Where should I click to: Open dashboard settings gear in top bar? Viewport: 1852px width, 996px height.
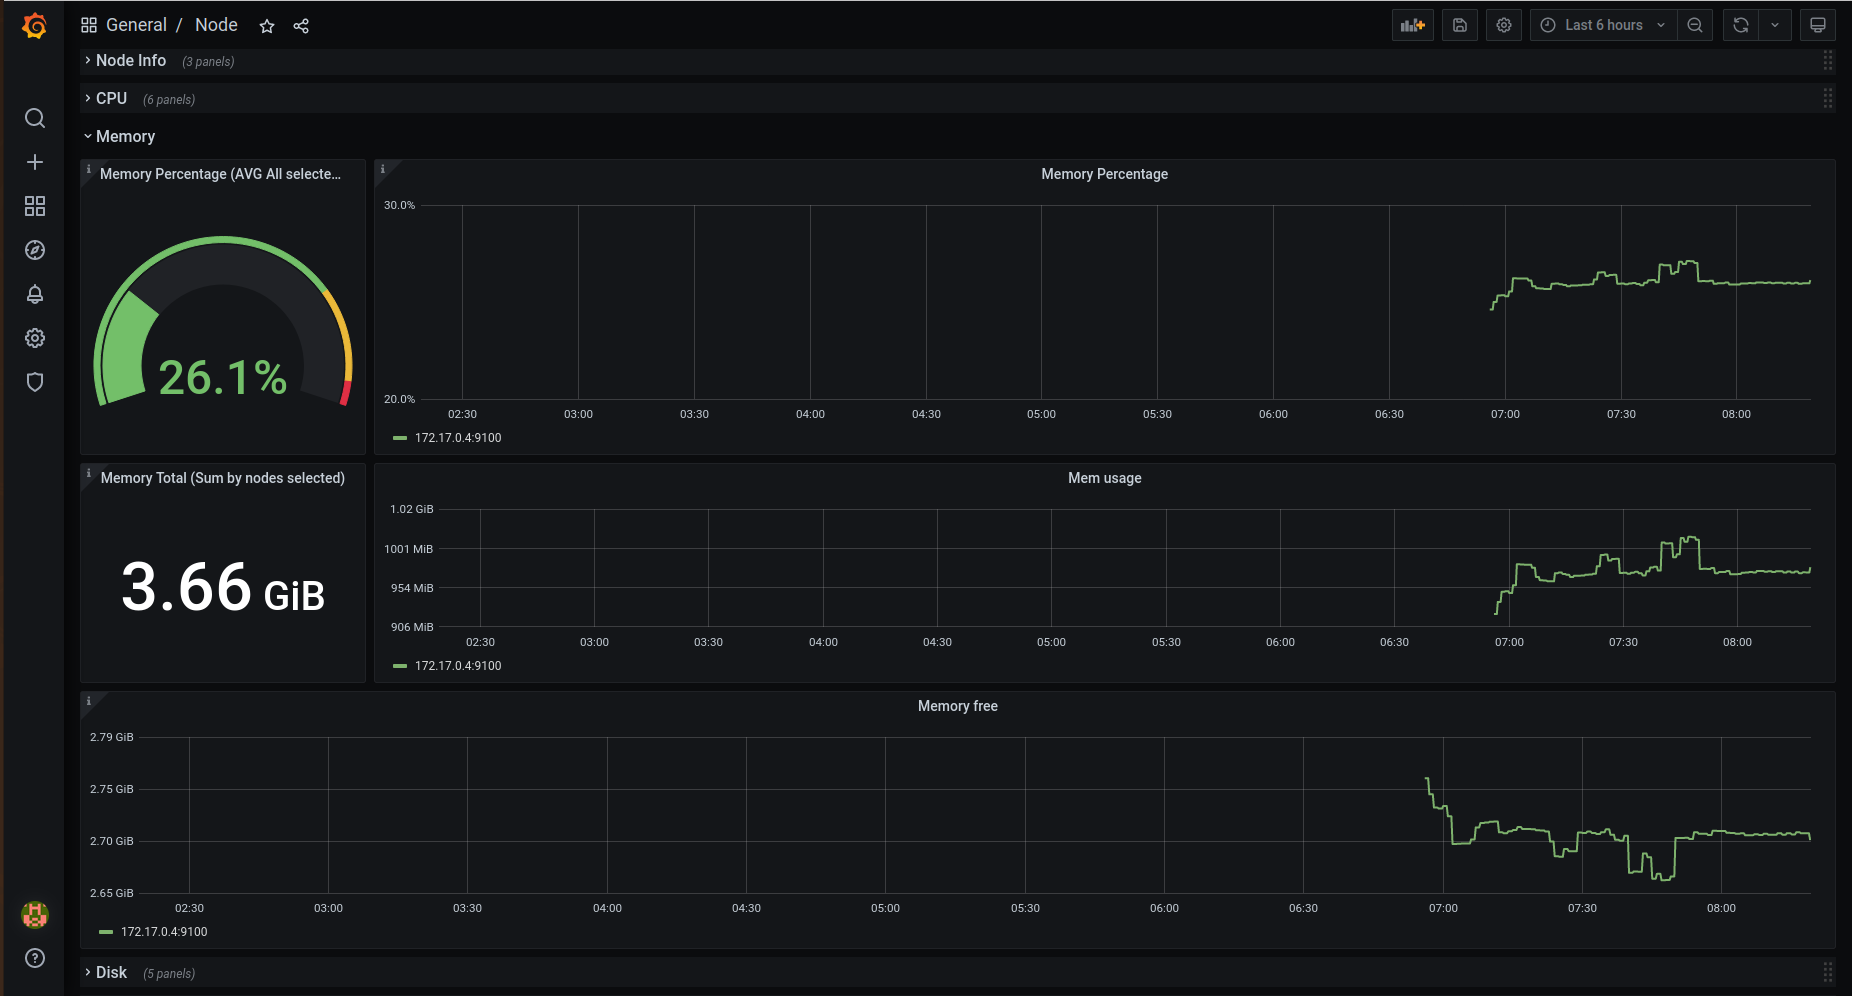point(1504,25)
